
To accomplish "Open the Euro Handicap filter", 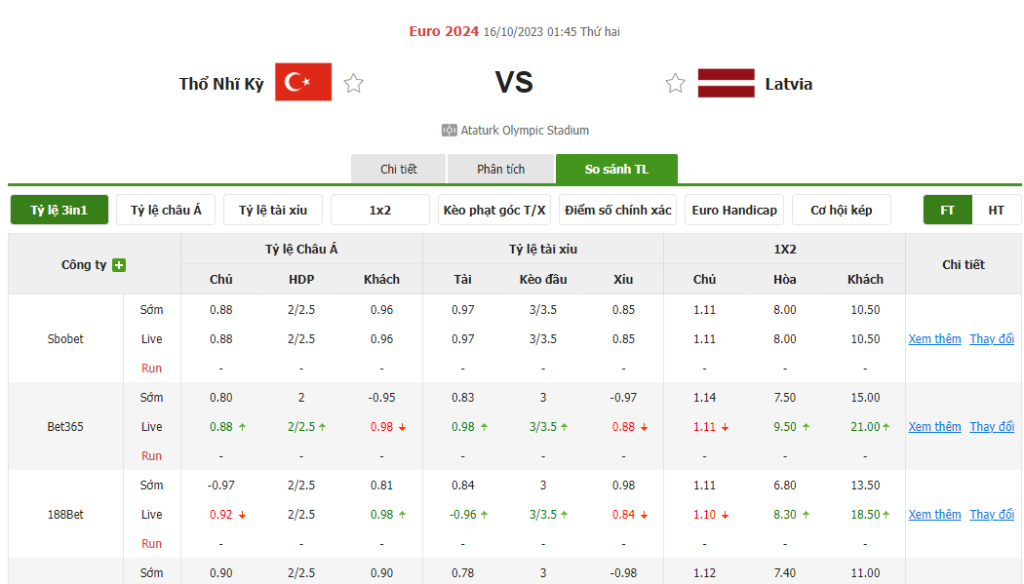I will (x=734, y=210).
